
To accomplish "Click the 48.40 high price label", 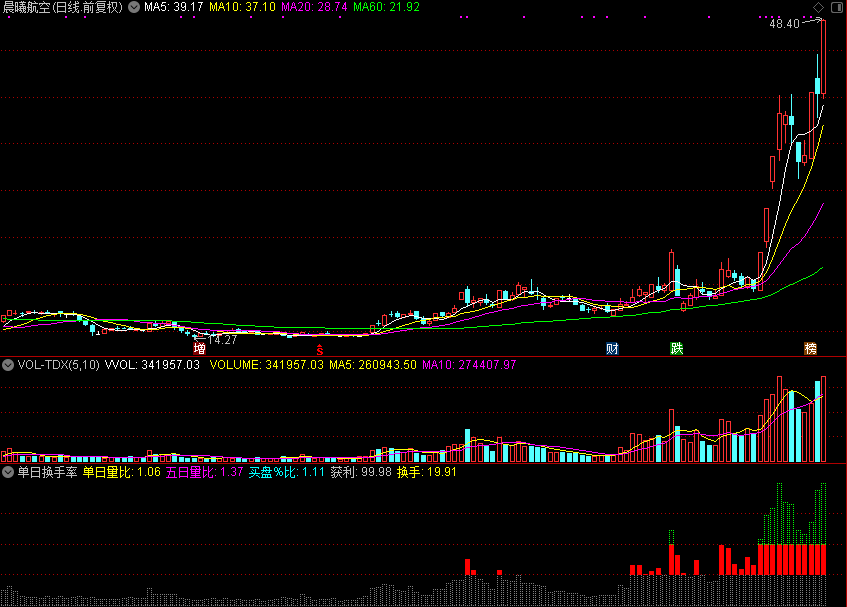I will click(784, 24).
